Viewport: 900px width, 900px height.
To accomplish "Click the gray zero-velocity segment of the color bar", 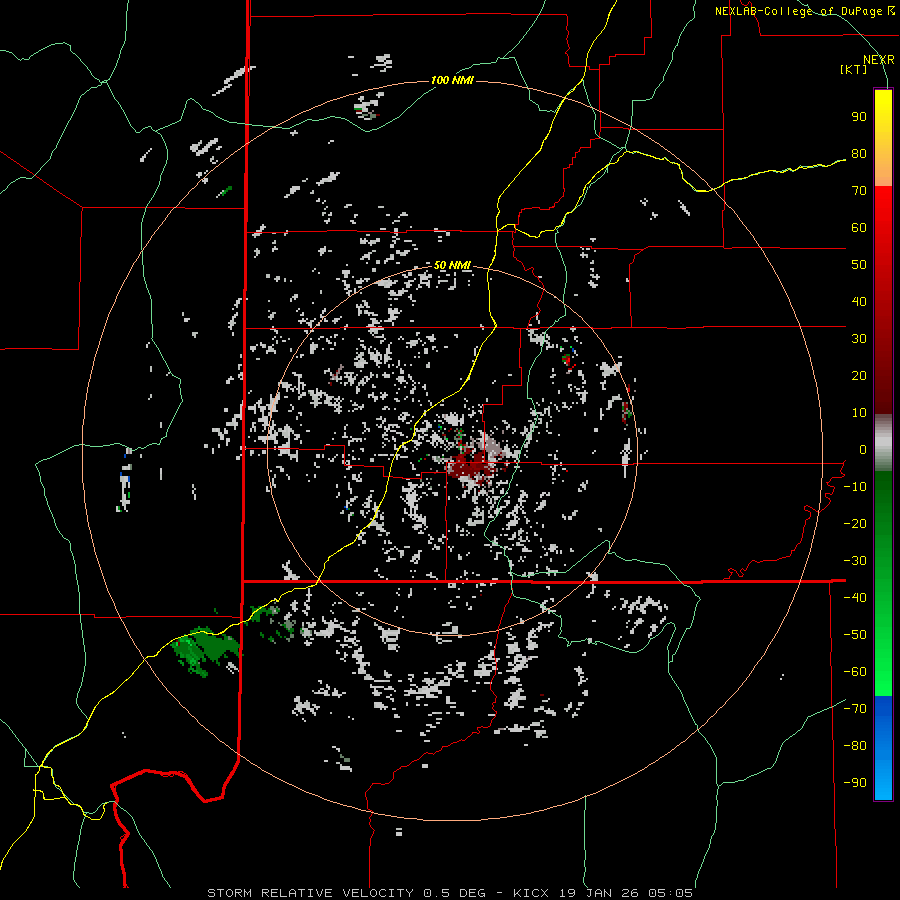I will coord(883,443).
